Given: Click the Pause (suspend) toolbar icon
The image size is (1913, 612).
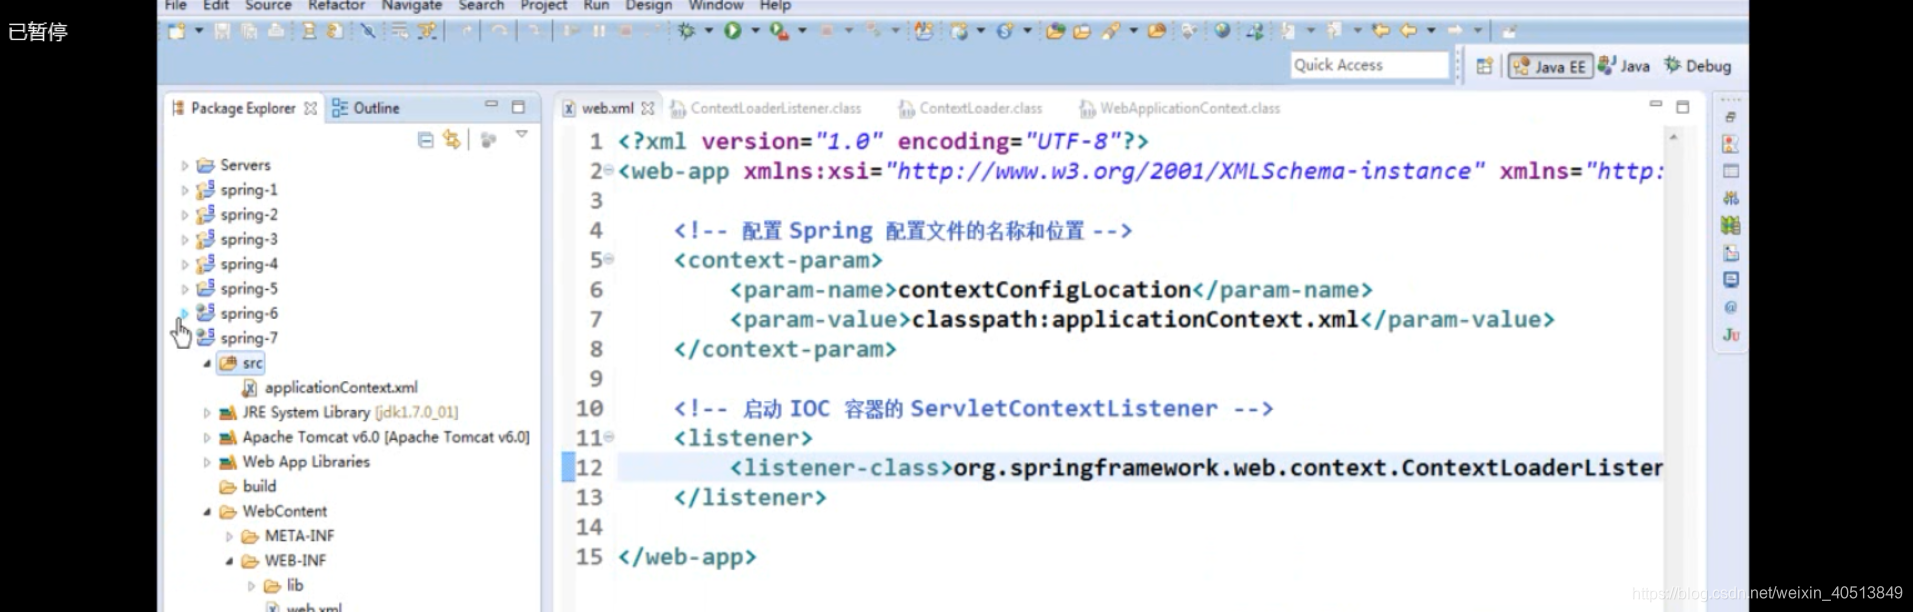Looking at the screenshot, I should 599,31.
